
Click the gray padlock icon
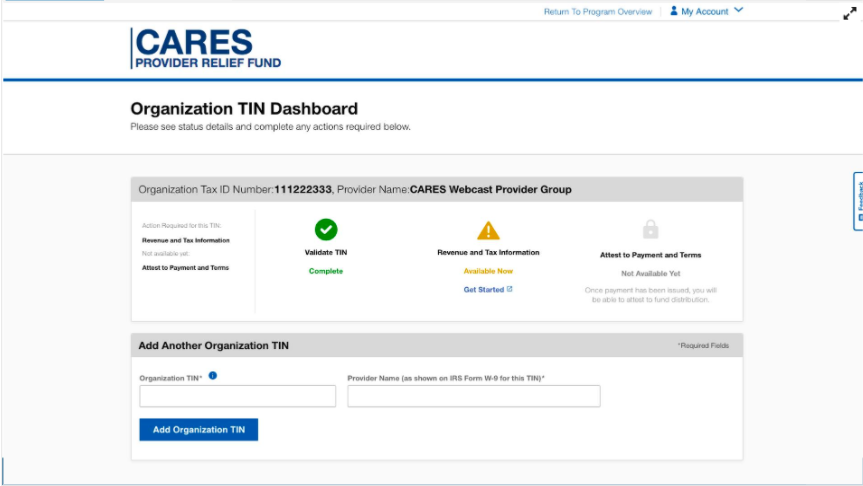(x=651, y=229)
